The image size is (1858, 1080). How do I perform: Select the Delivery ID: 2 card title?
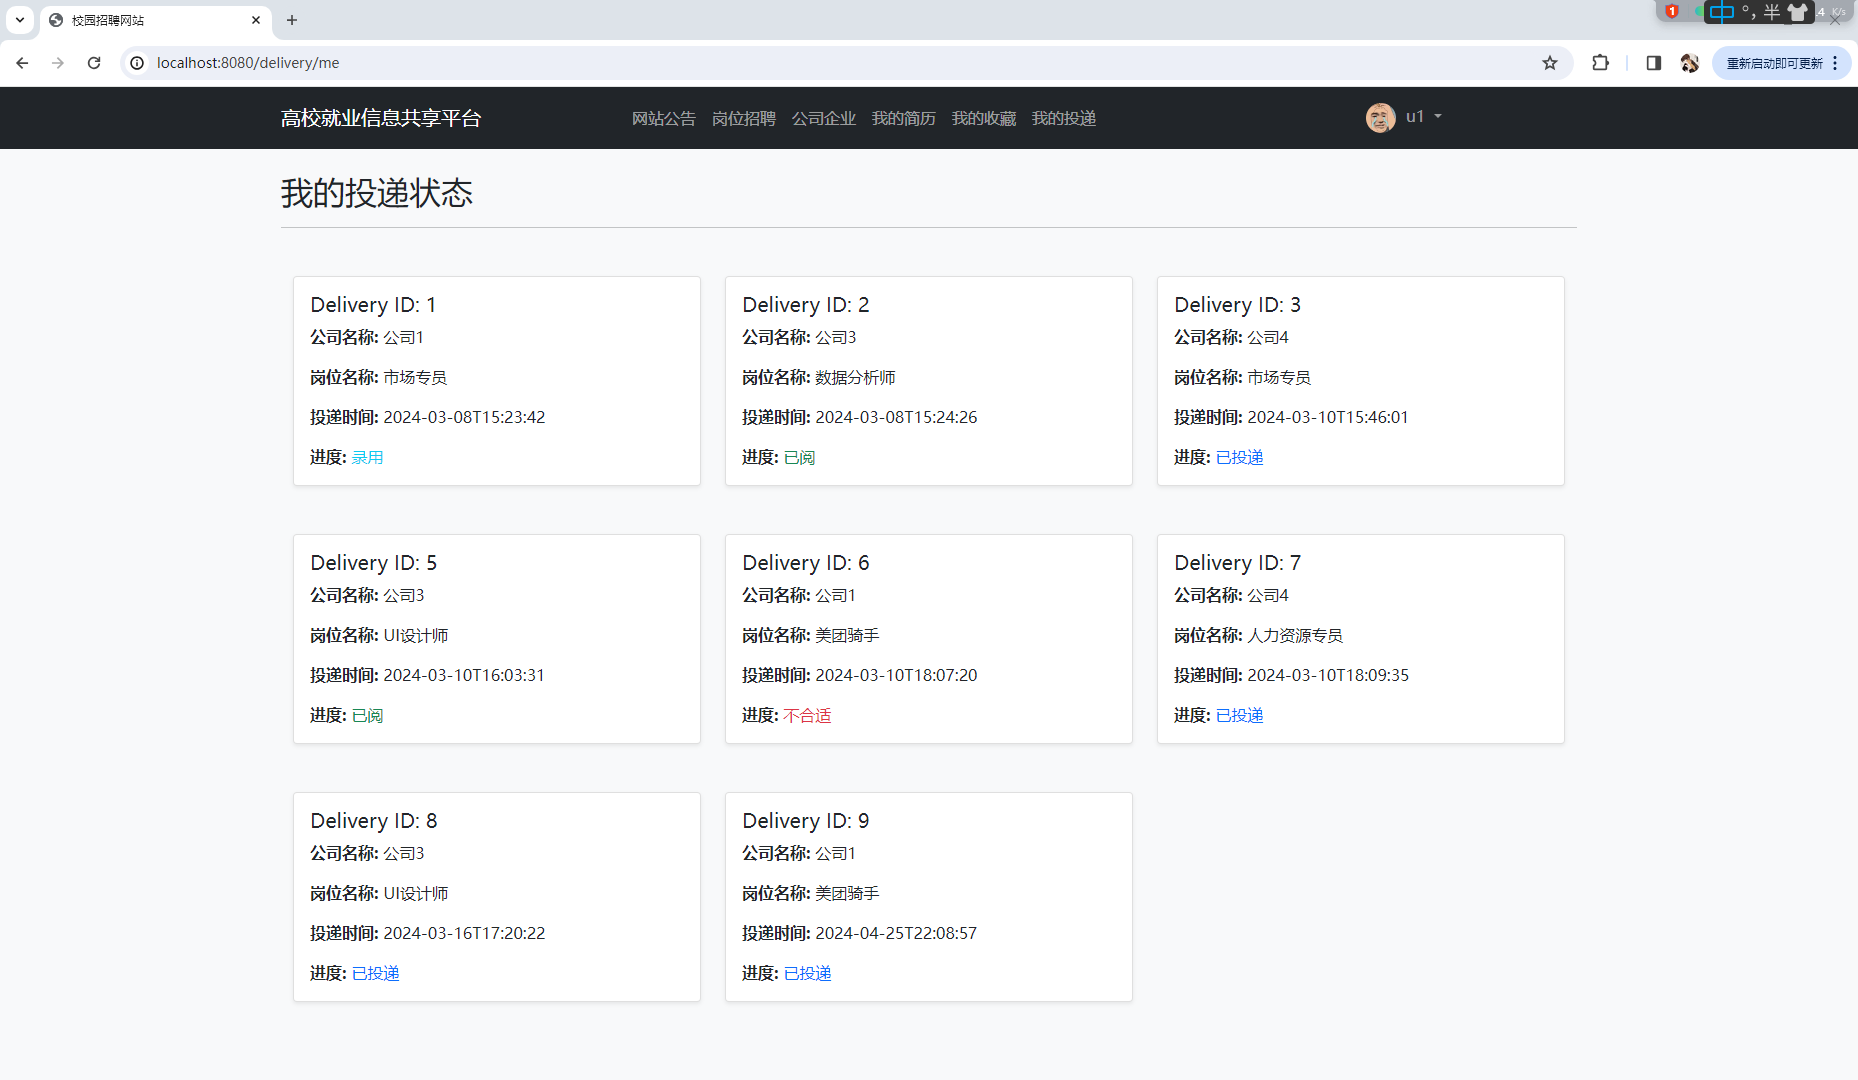tap(806, 305)
